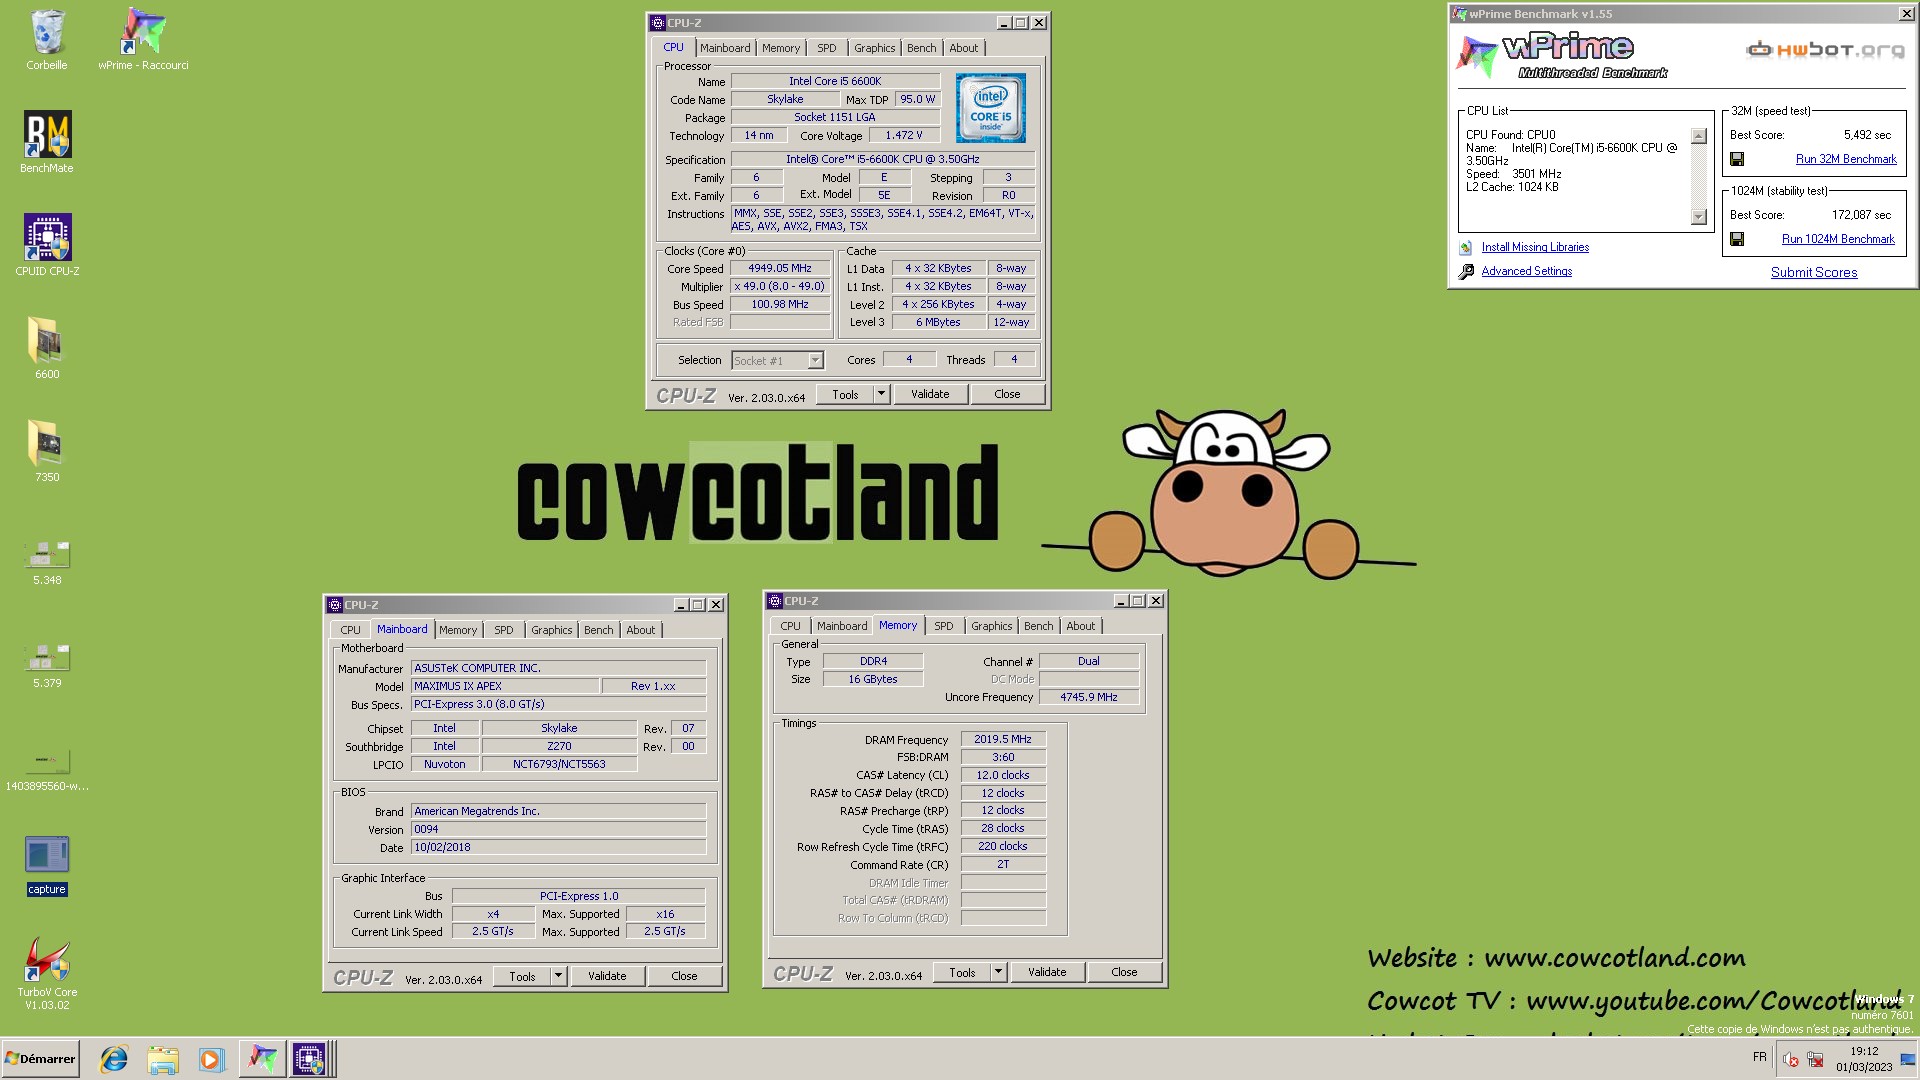Select CPU tab in the Mainboard CPU-Z window
Image resolution: width=1920 pixels, height=1080 pixels.
coord(350,630)
